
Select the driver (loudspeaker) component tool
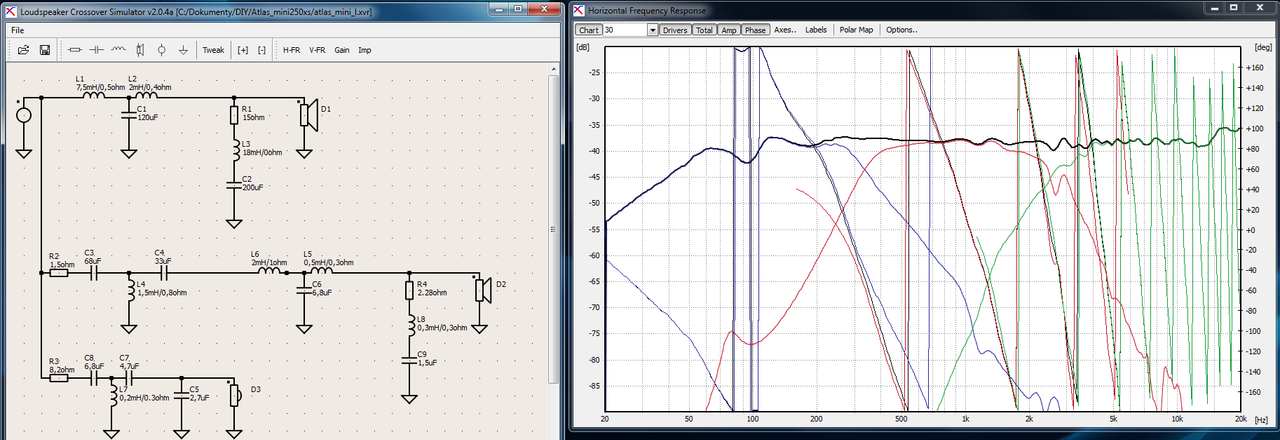tap(140, 49)
